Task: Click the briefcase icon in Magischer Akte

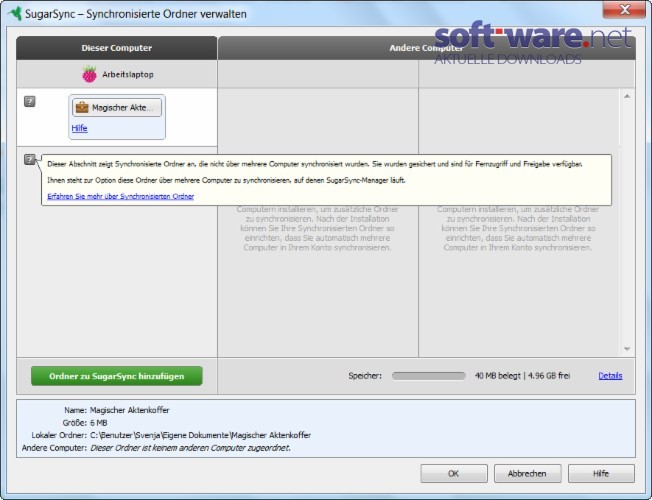Action: 82,107
